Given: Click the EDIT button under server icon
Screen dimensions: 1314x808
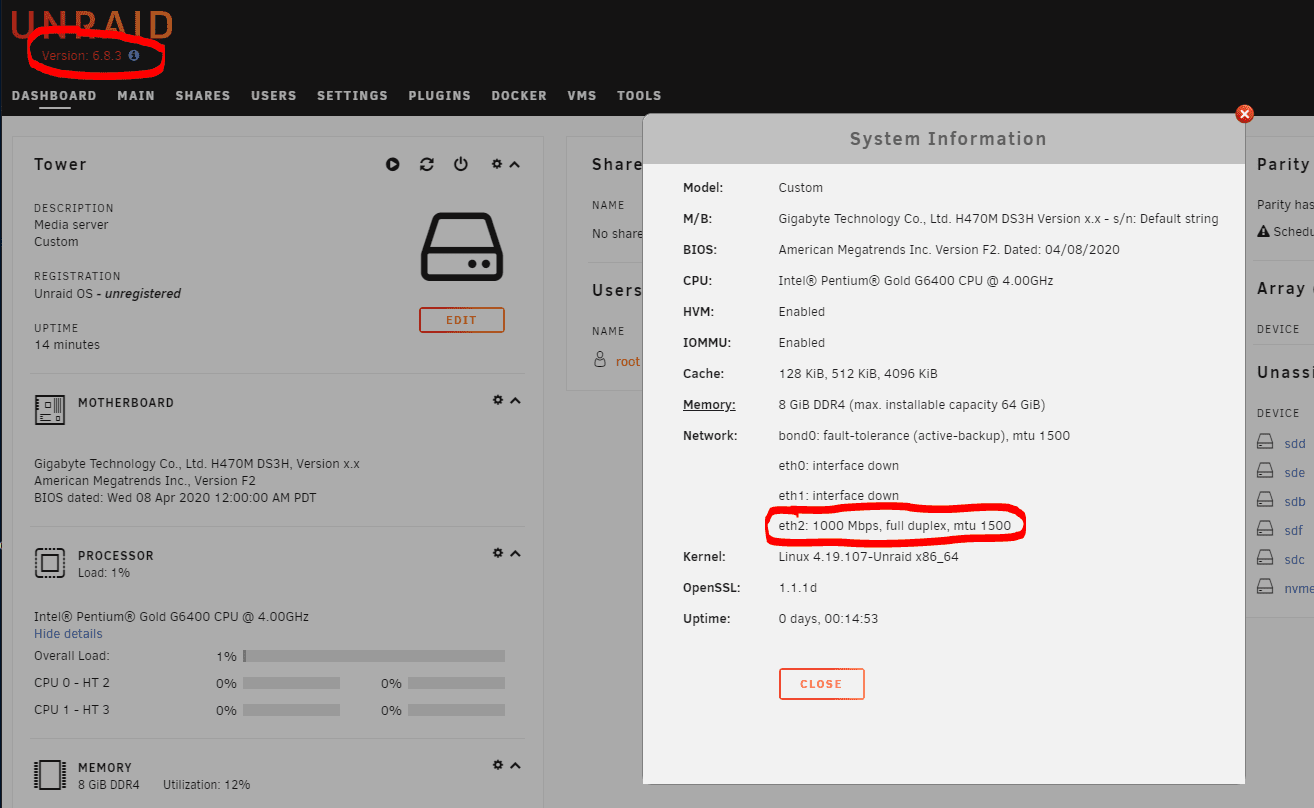Looking at the screenshot, I should tap(461, 320).
